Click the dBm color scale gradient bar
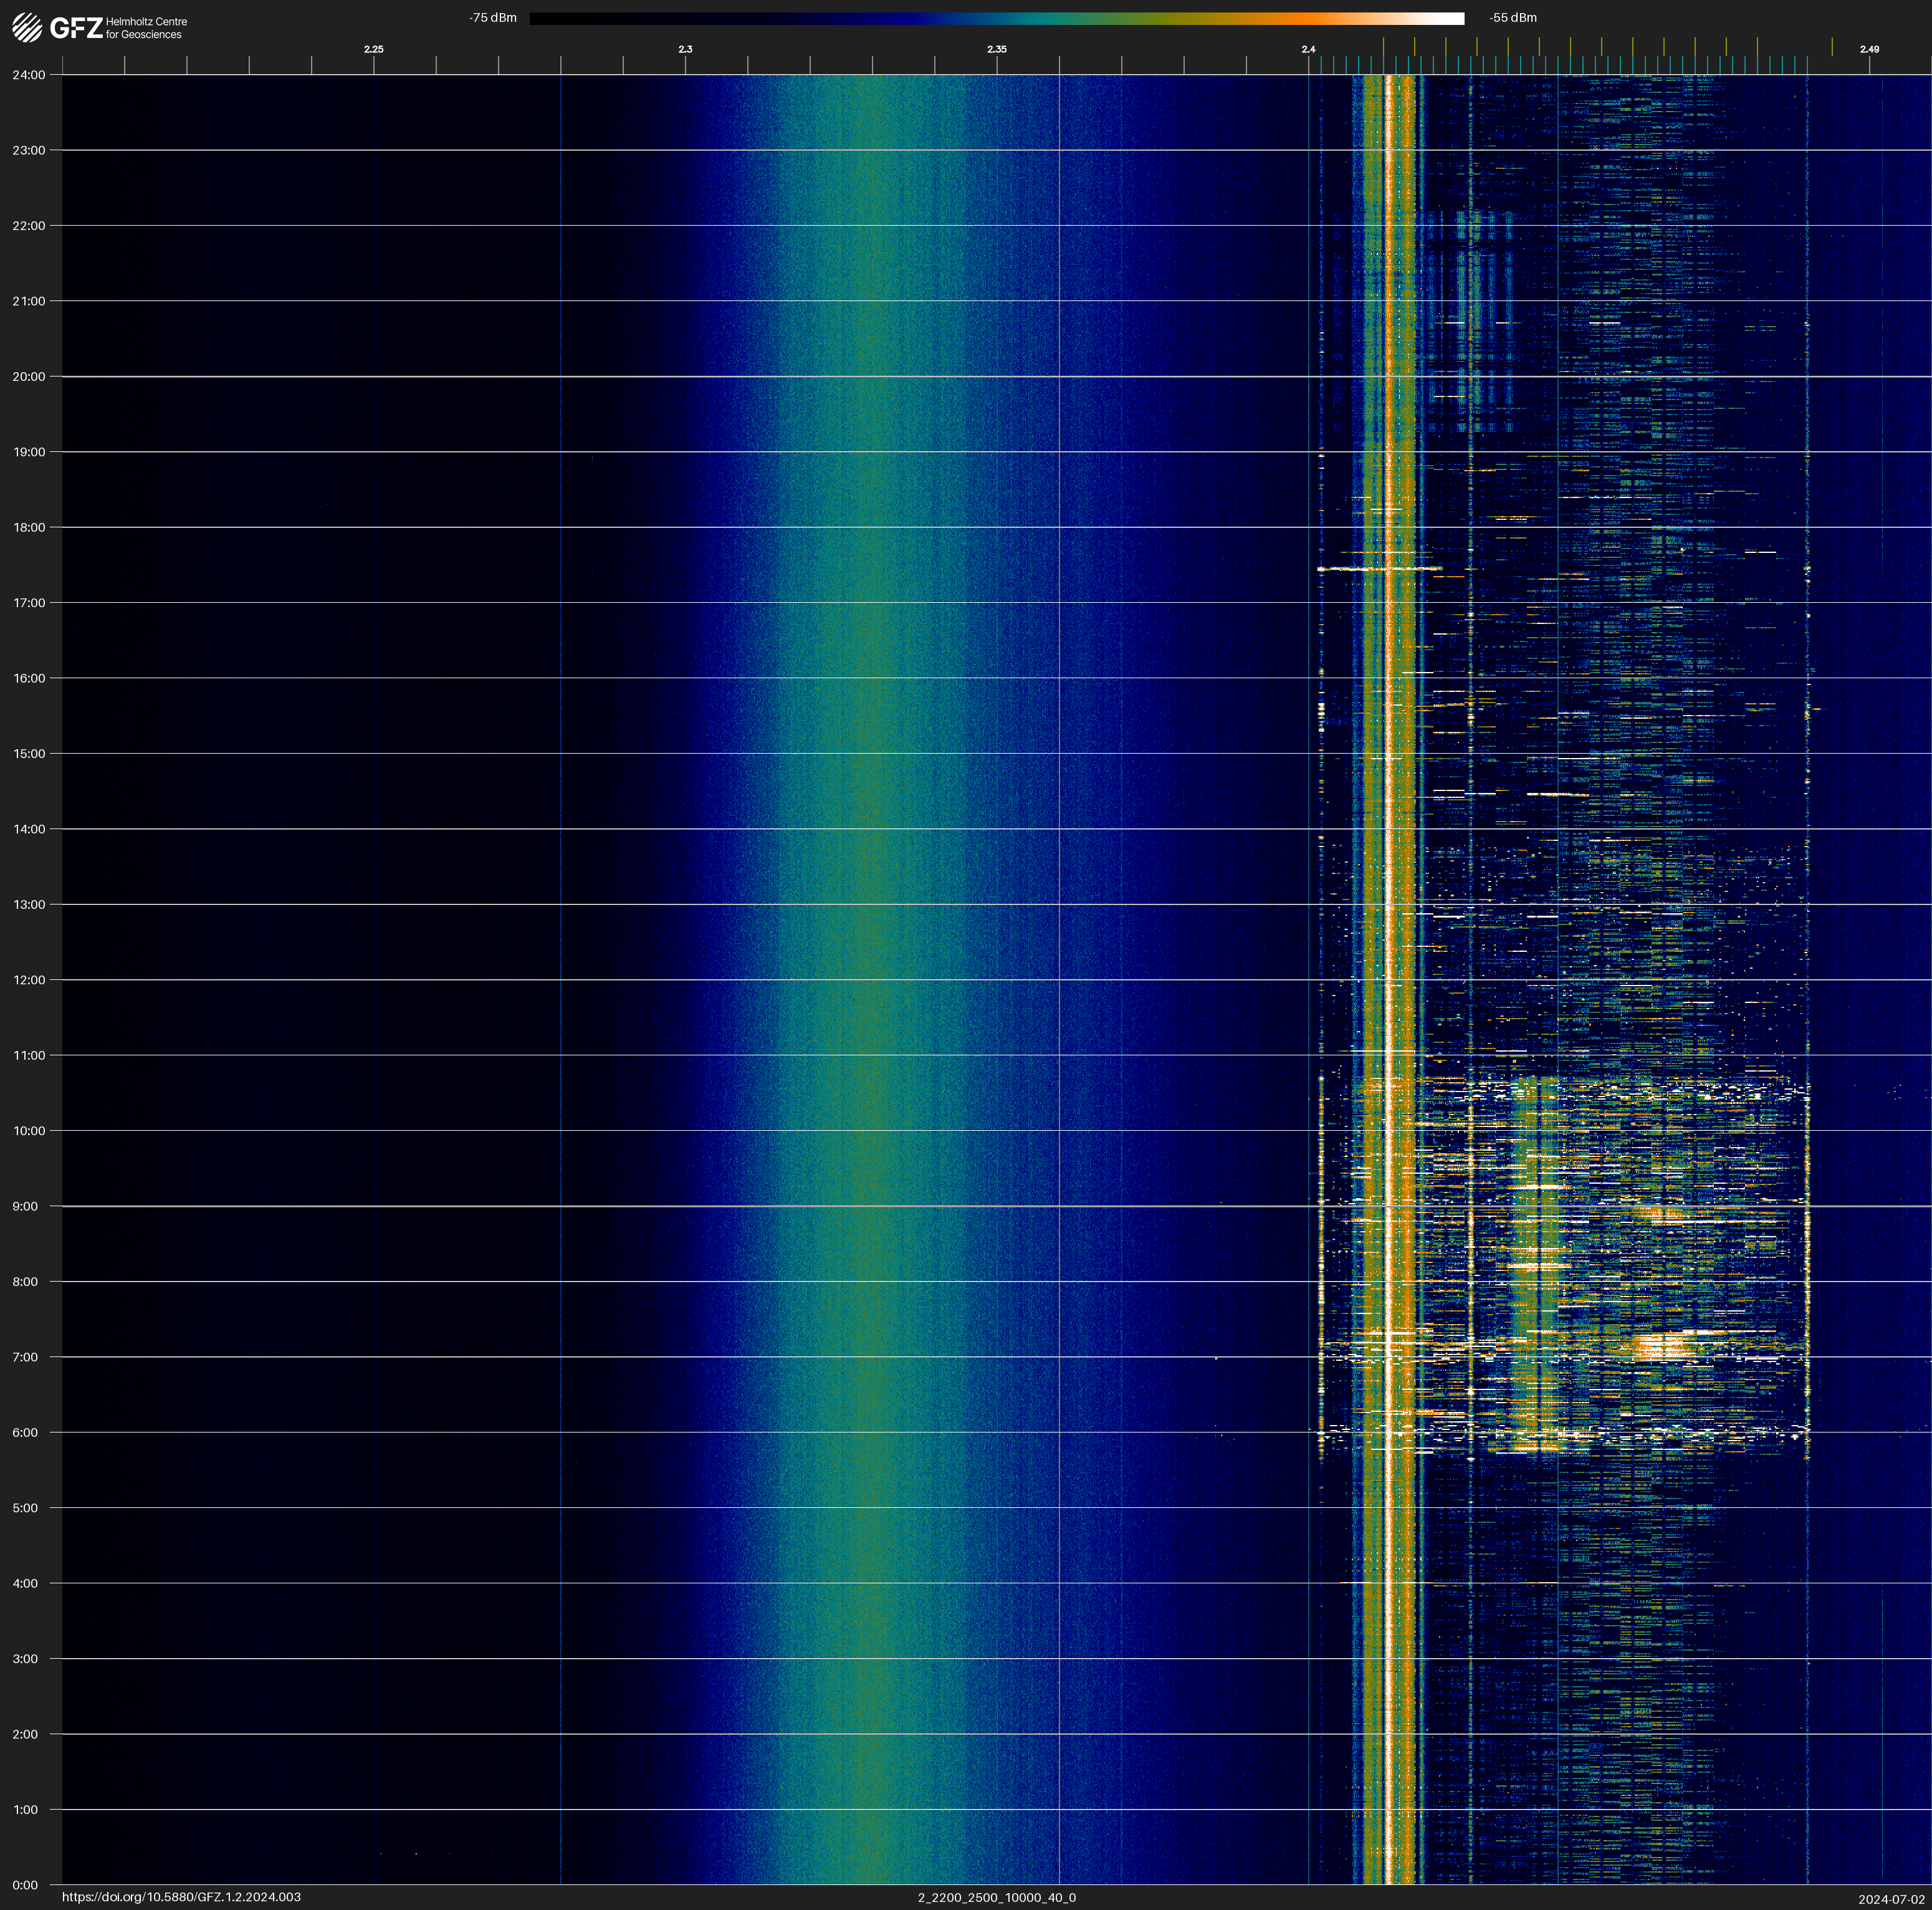 [x=996, y=18]
